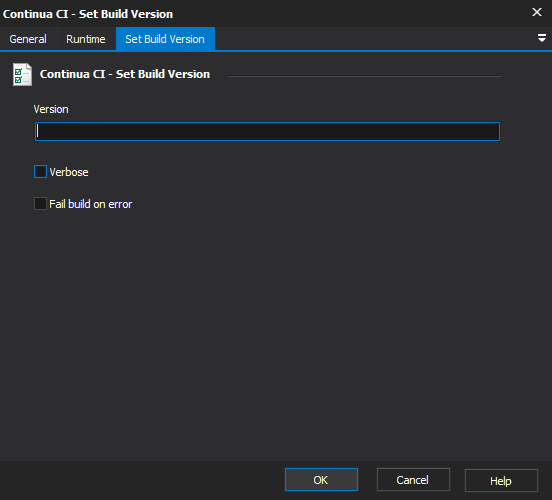
Task: Open the Runtime tab
Action: point(86,39)
